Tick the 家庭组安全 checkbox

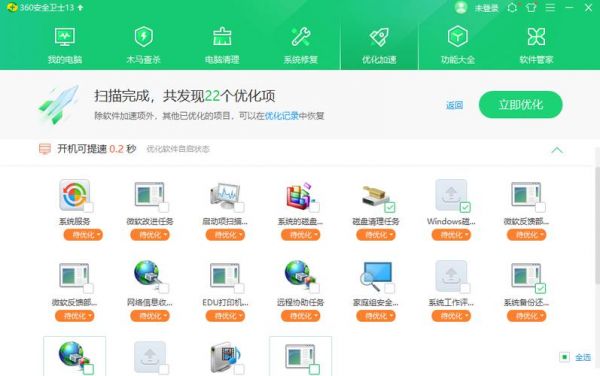[390, 288]
